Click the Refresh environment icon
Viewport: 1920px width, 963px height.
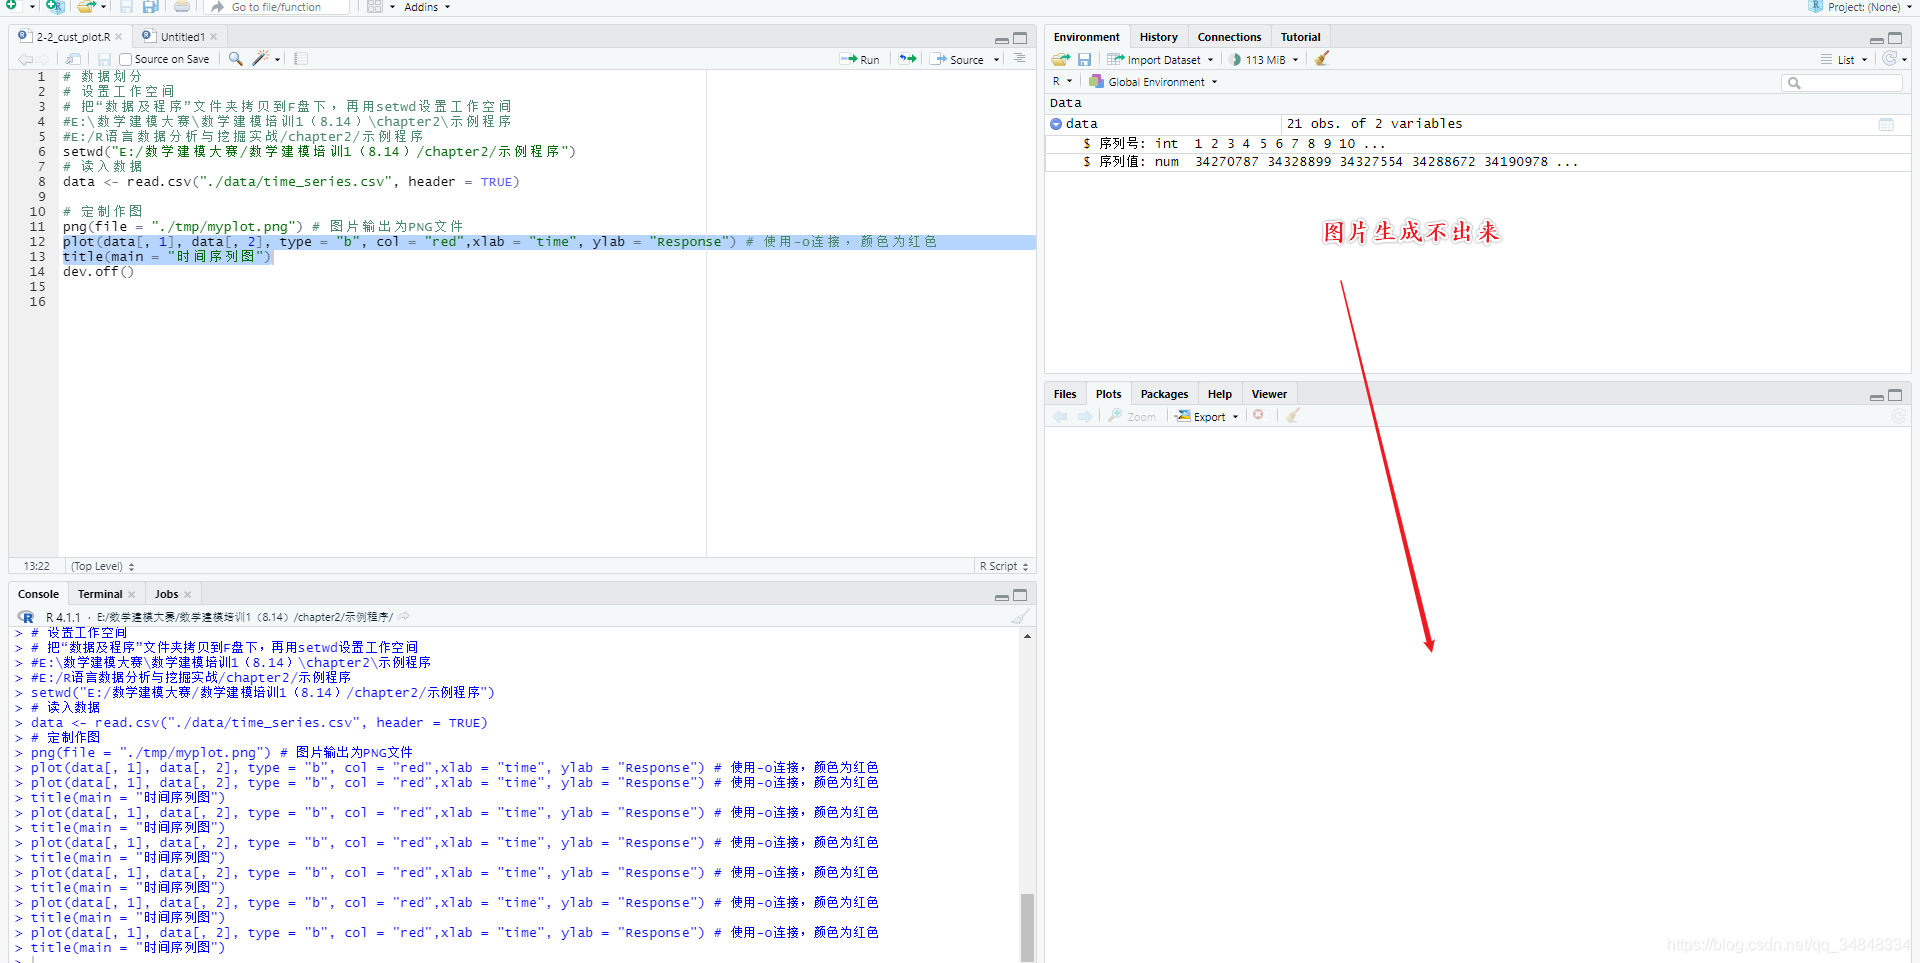point(1889,59)
